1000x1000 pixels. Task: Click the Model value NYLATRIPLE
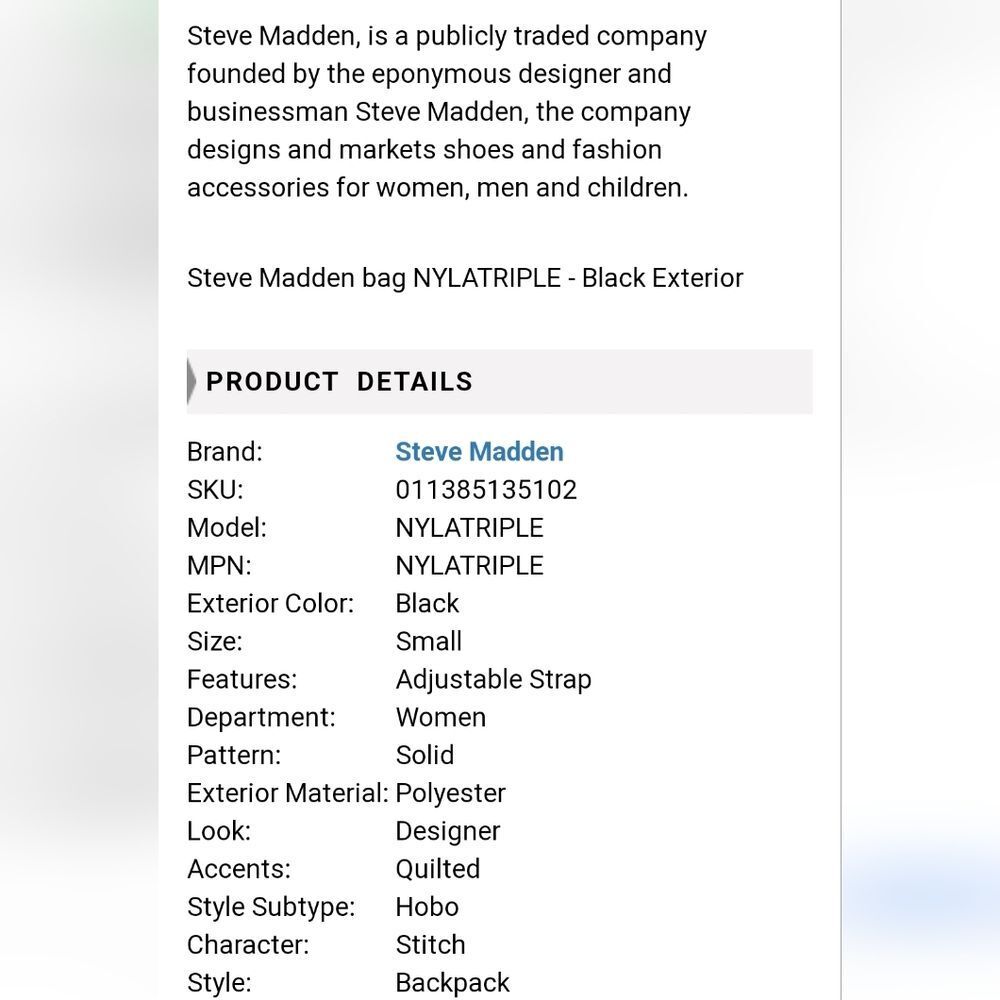(469, 527)
